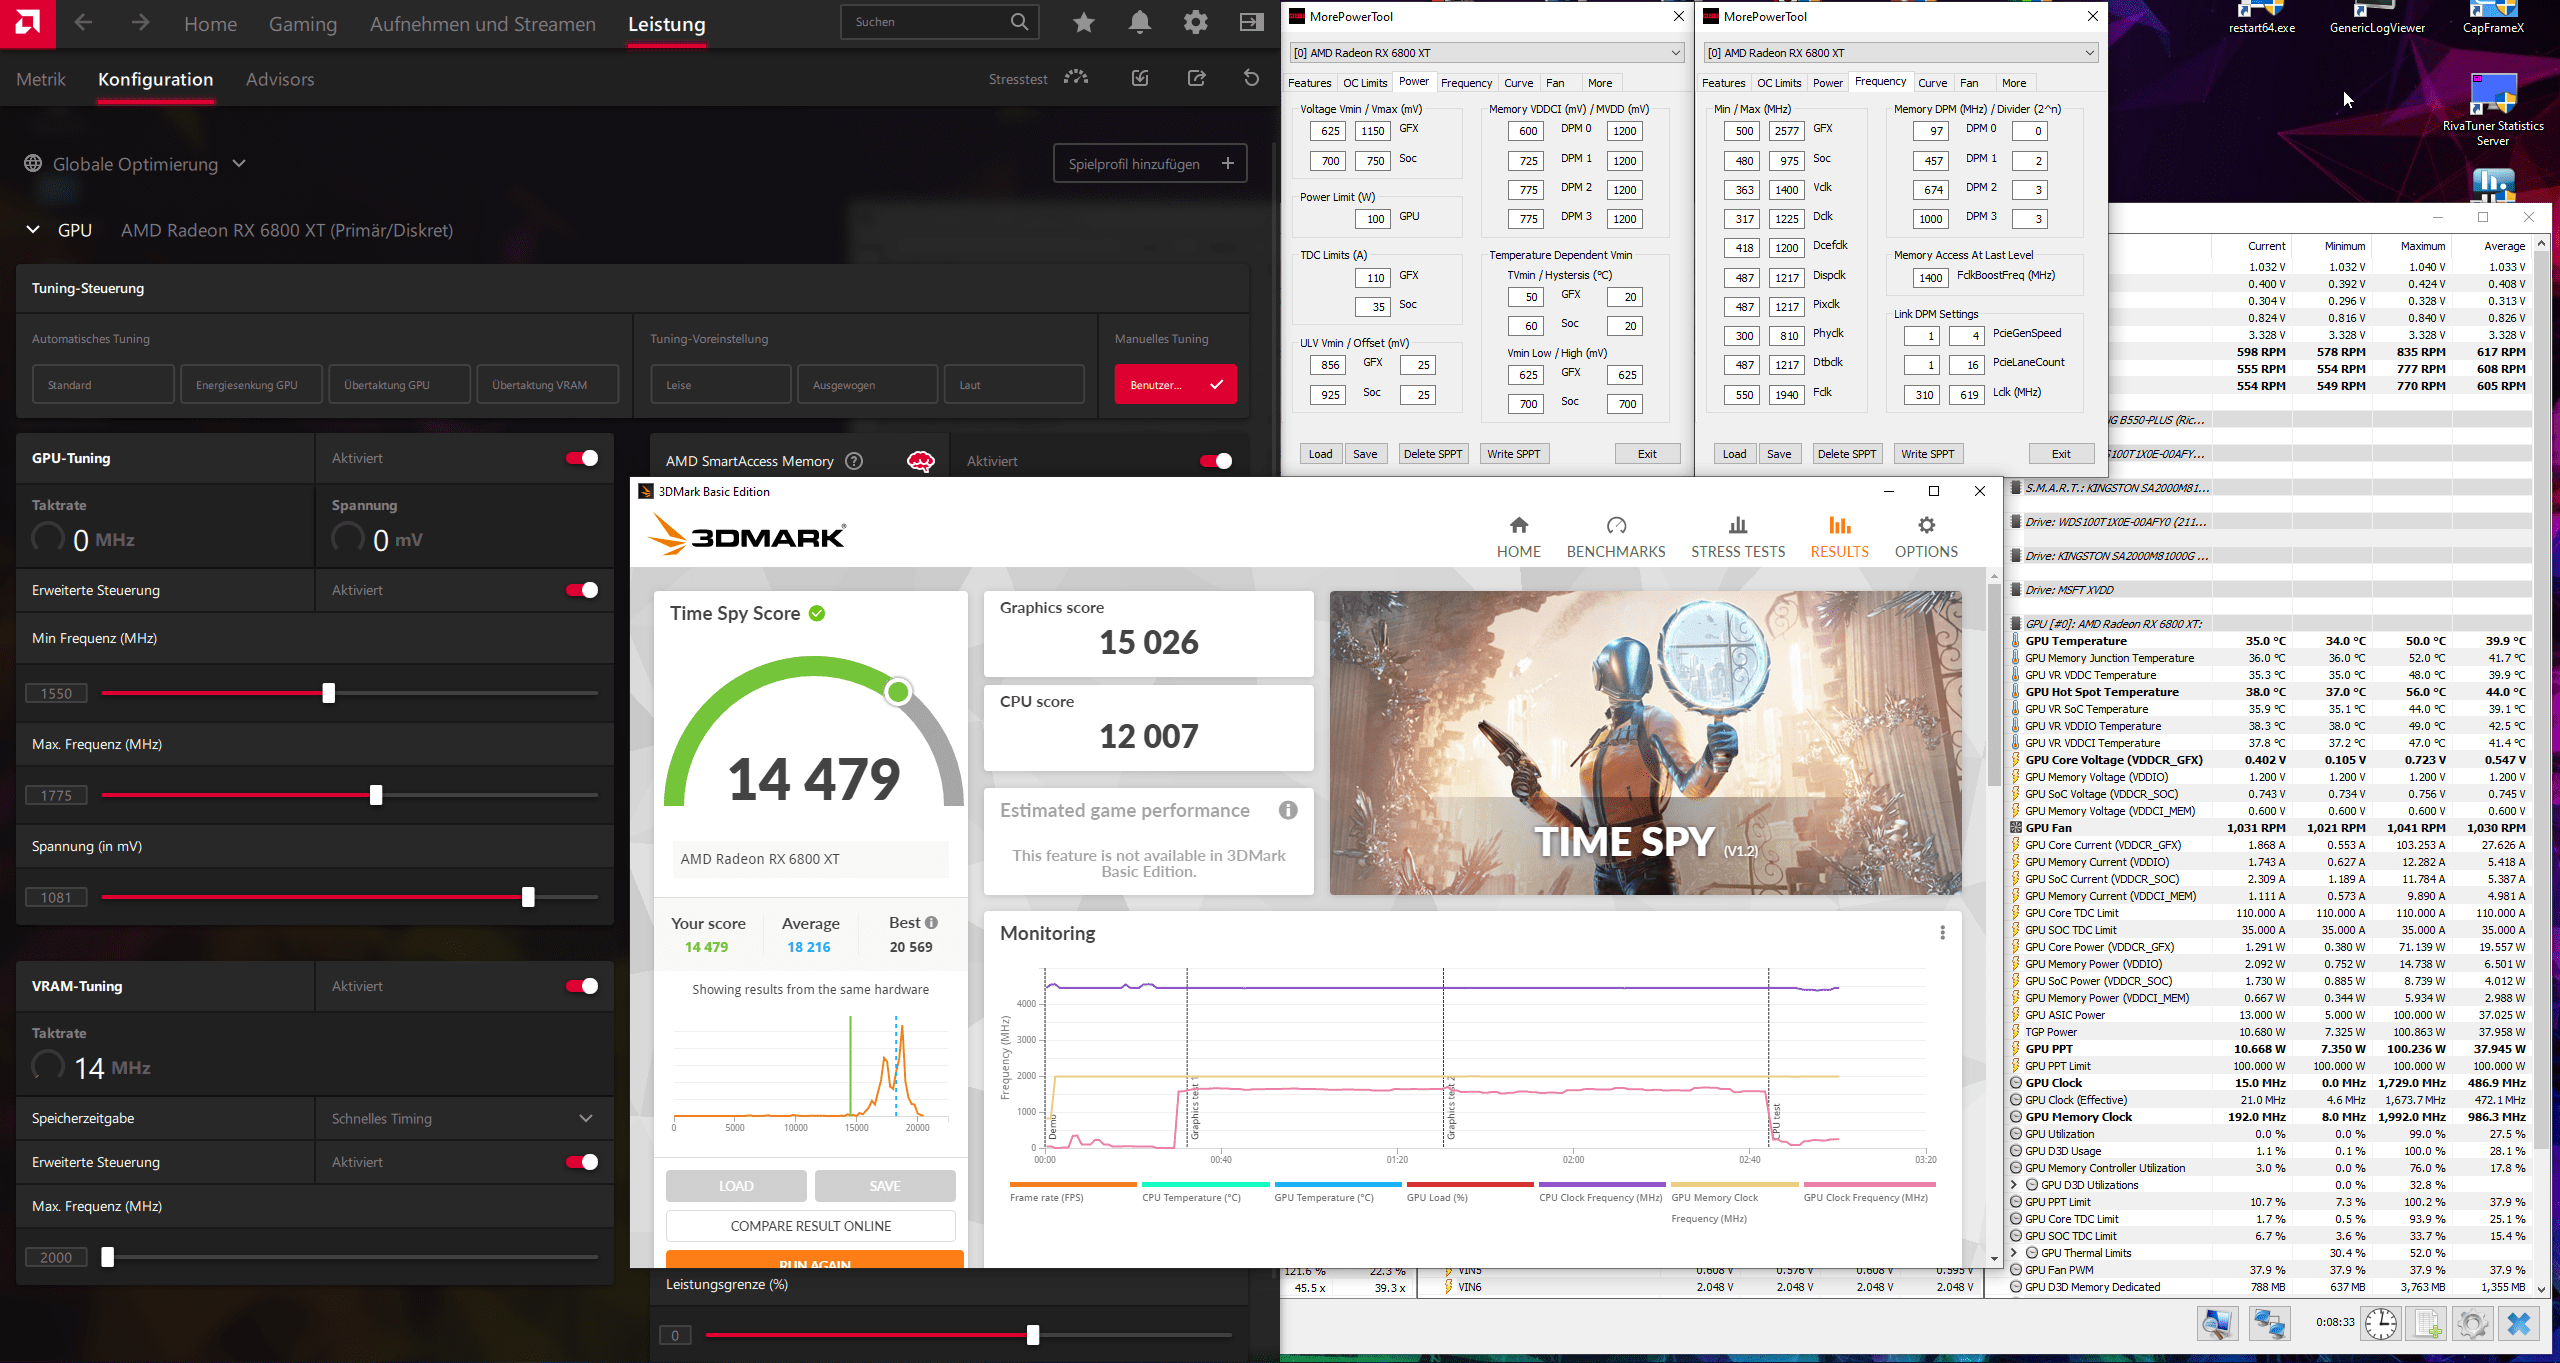Viewport: 2560px width, 1363px height.
Task: Open HWiNFO sensor settings gear icon
Action: coord(2473,1324)
